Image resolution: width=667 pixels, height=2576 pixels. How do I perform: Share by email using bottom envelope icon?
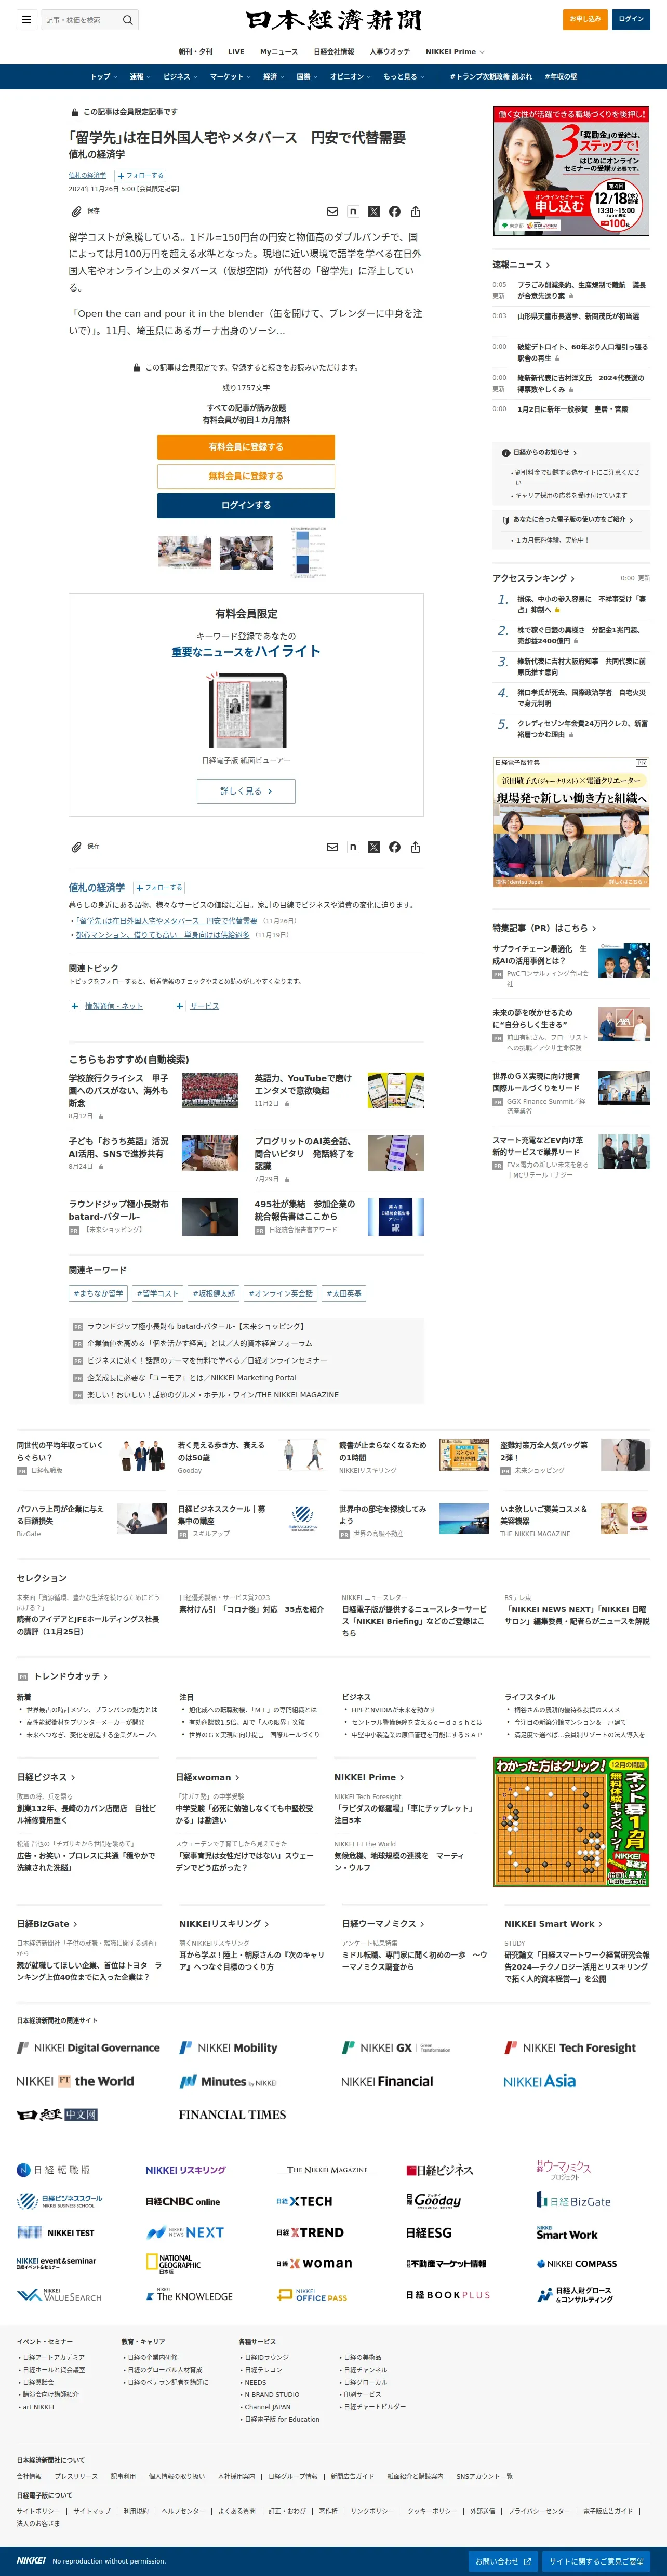click(332, 847)
